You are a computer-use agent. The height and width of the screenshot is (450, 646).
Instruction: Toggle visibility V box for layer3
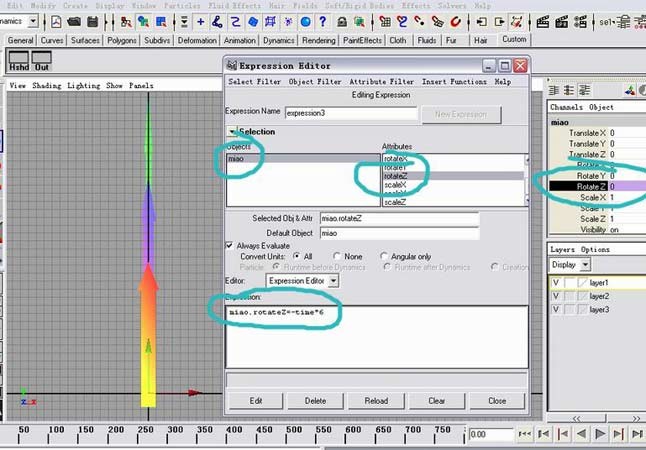click(556, 309)
